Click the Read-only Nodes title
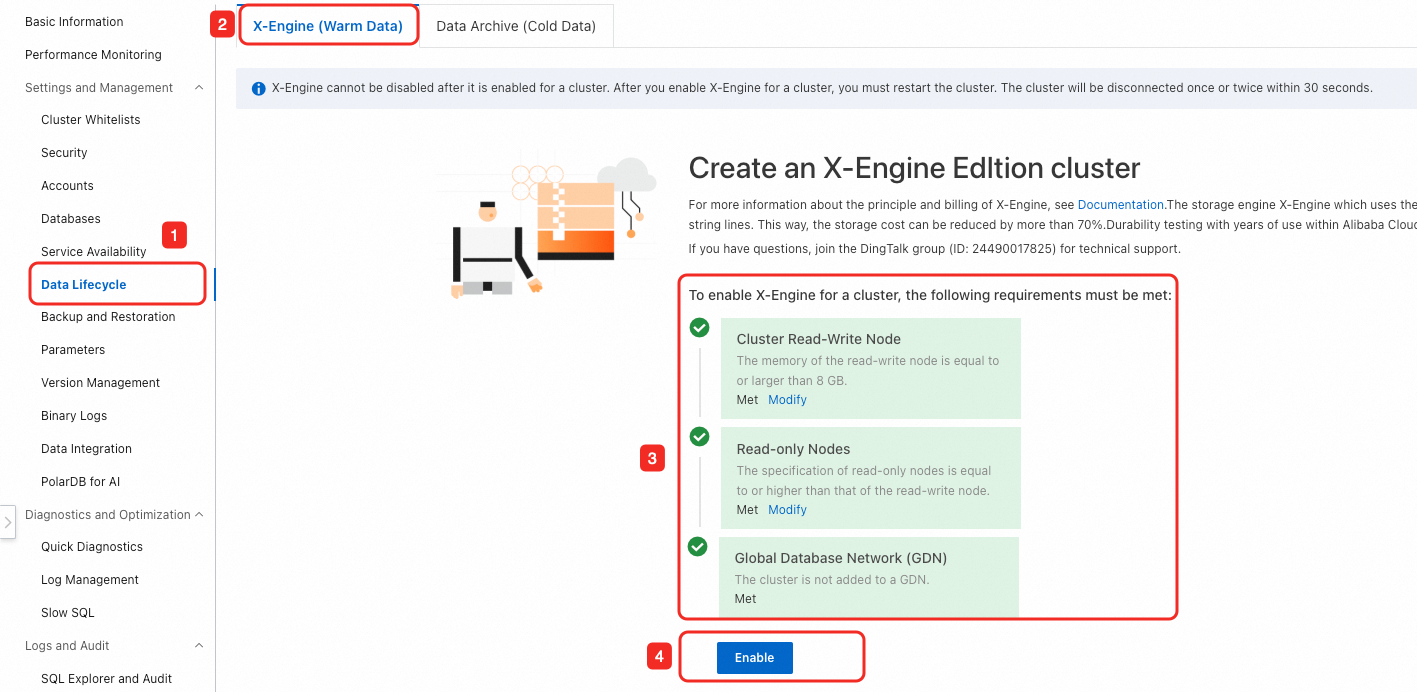 pyautogui.click(x=794, y=449)
